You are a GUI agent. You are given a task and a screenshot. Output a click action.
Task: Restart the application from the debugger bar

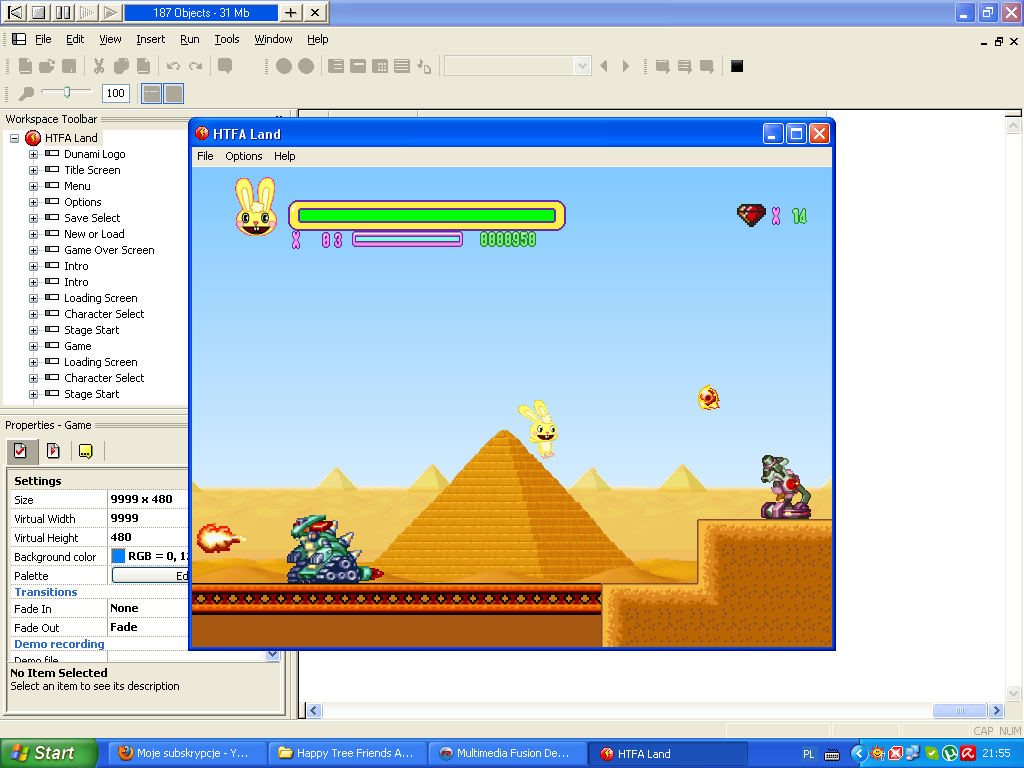(x=15, y=12)
